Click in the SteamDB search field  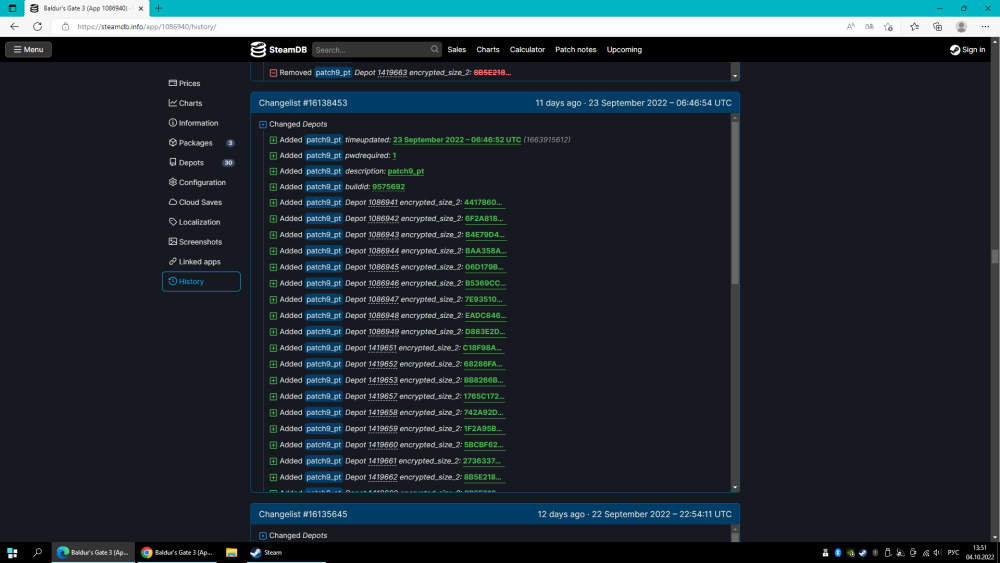pyautogui.click(x=370, y=50)
